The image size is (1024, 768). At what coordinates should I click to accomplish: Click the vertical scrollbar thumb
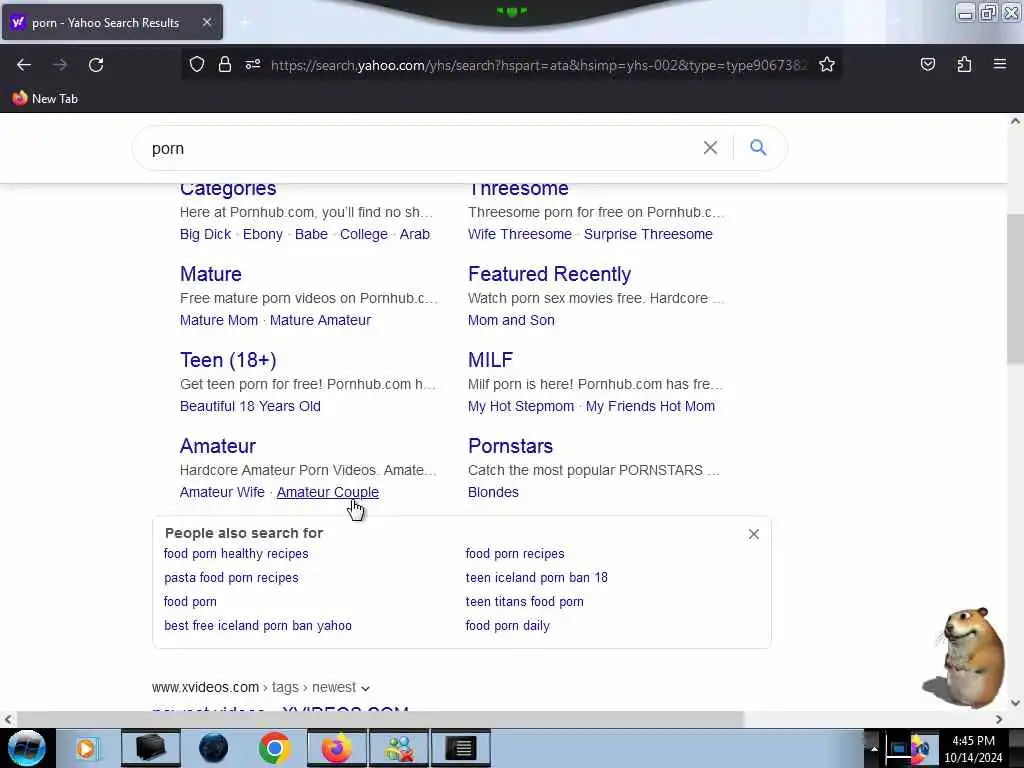(1015, 289)
